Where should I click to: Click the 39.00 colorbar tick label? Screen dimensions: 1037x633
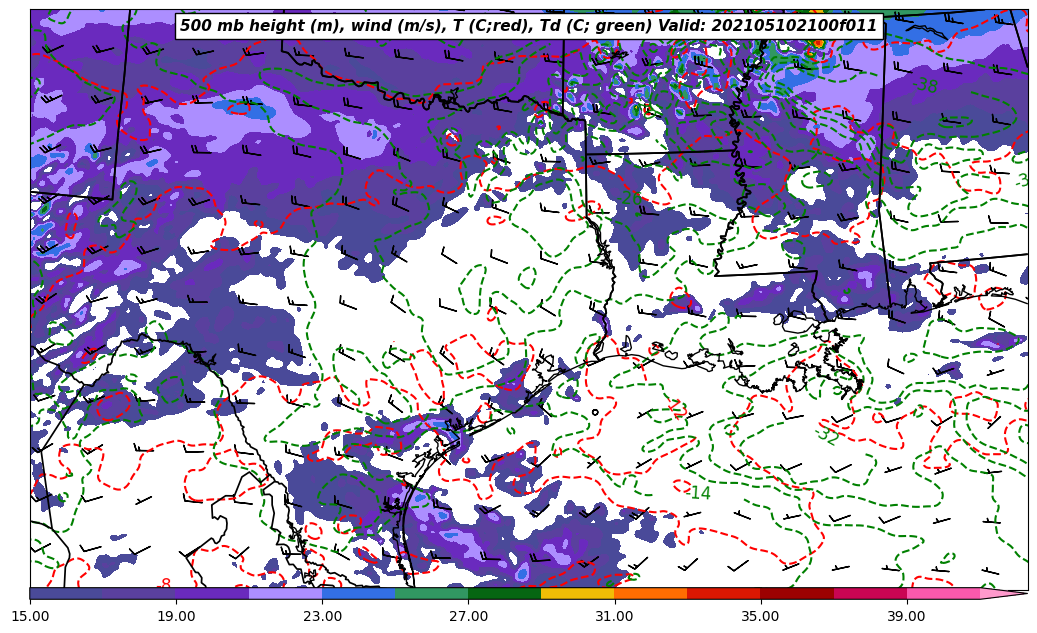pyautogui.click(x=906, y=616)
